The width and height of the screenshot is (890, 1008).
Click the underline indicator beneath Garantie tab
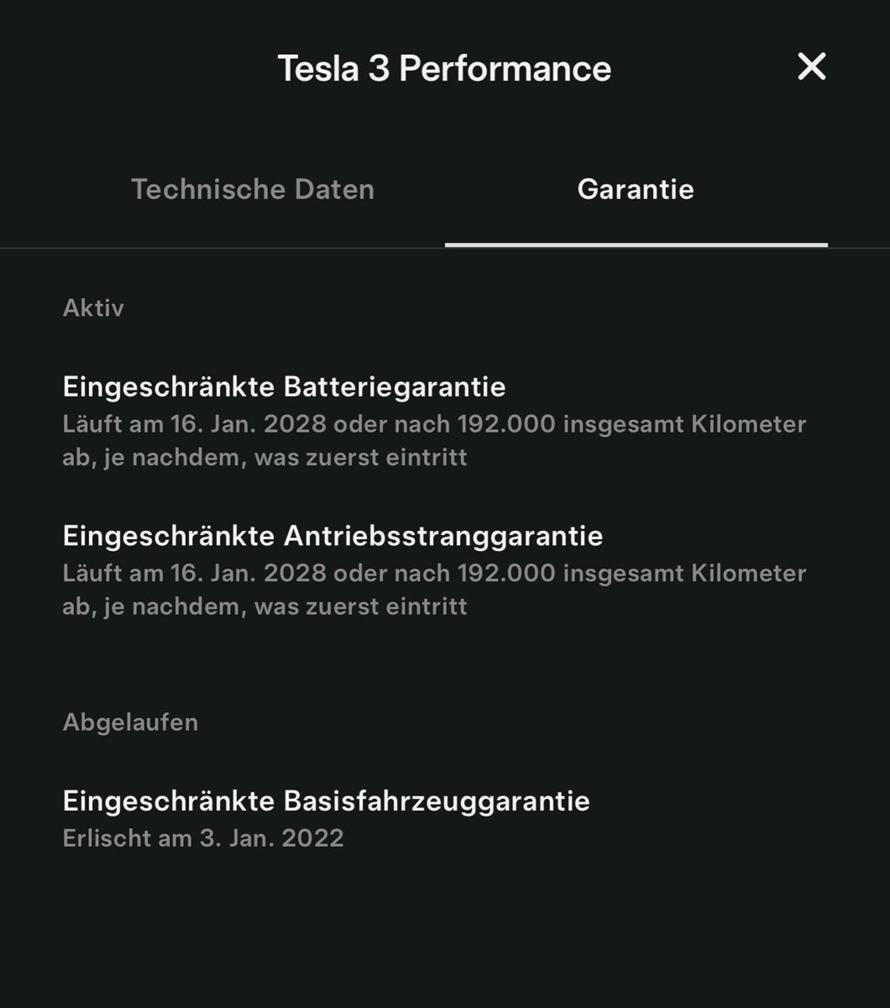(636, 244)
